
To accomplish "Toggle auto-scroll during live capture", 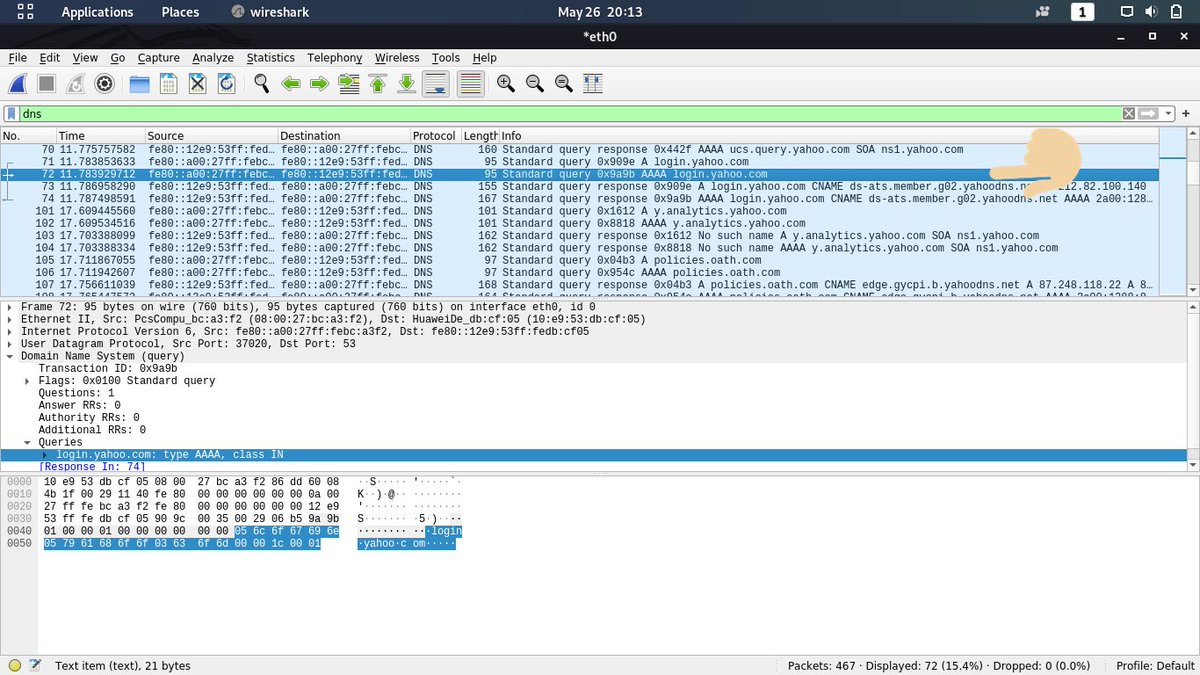I will 436,84.
